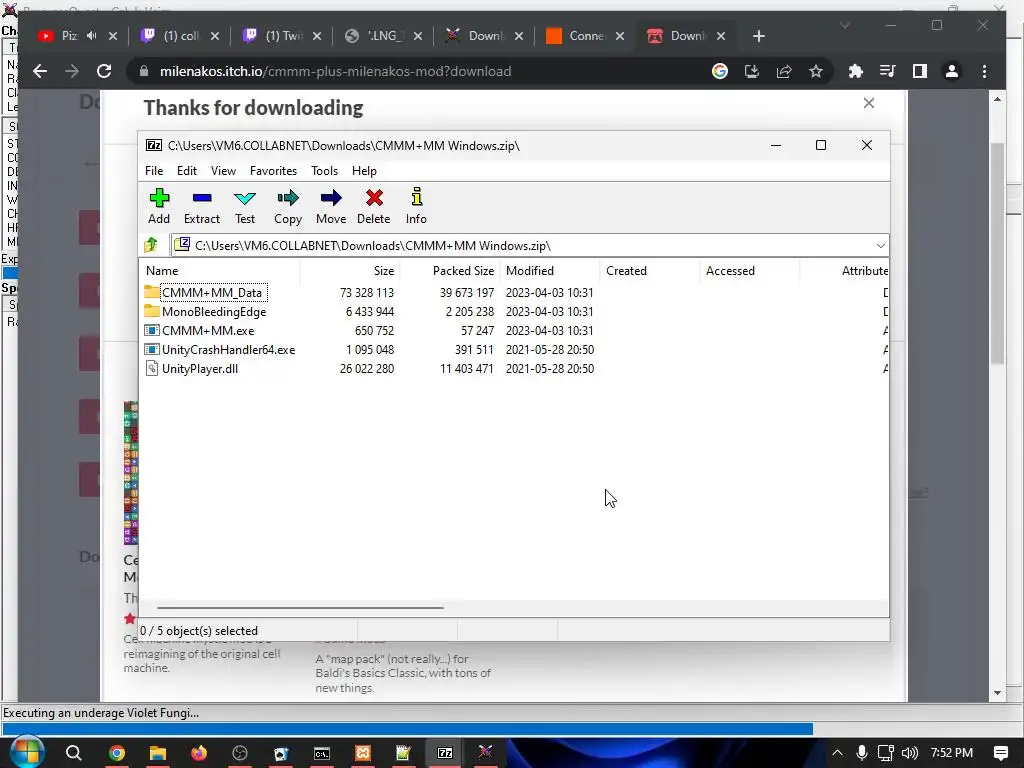Switch to the 7-Zip taskbar button

[445, 753]
